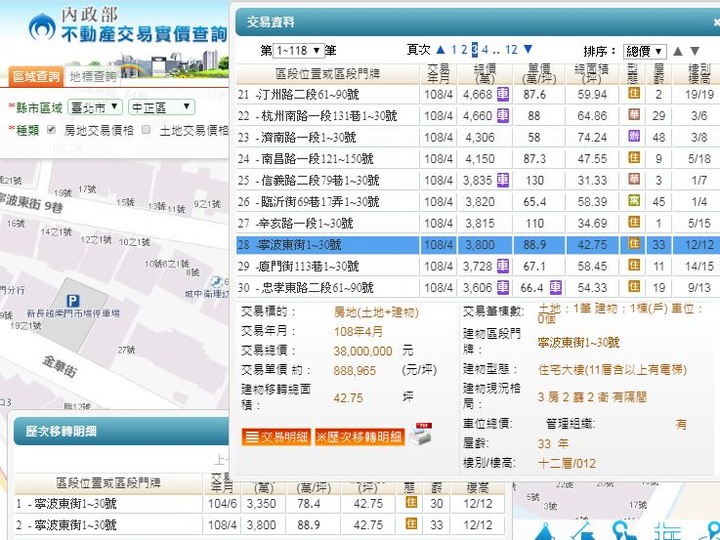Go to page 4

pos(485,50)
